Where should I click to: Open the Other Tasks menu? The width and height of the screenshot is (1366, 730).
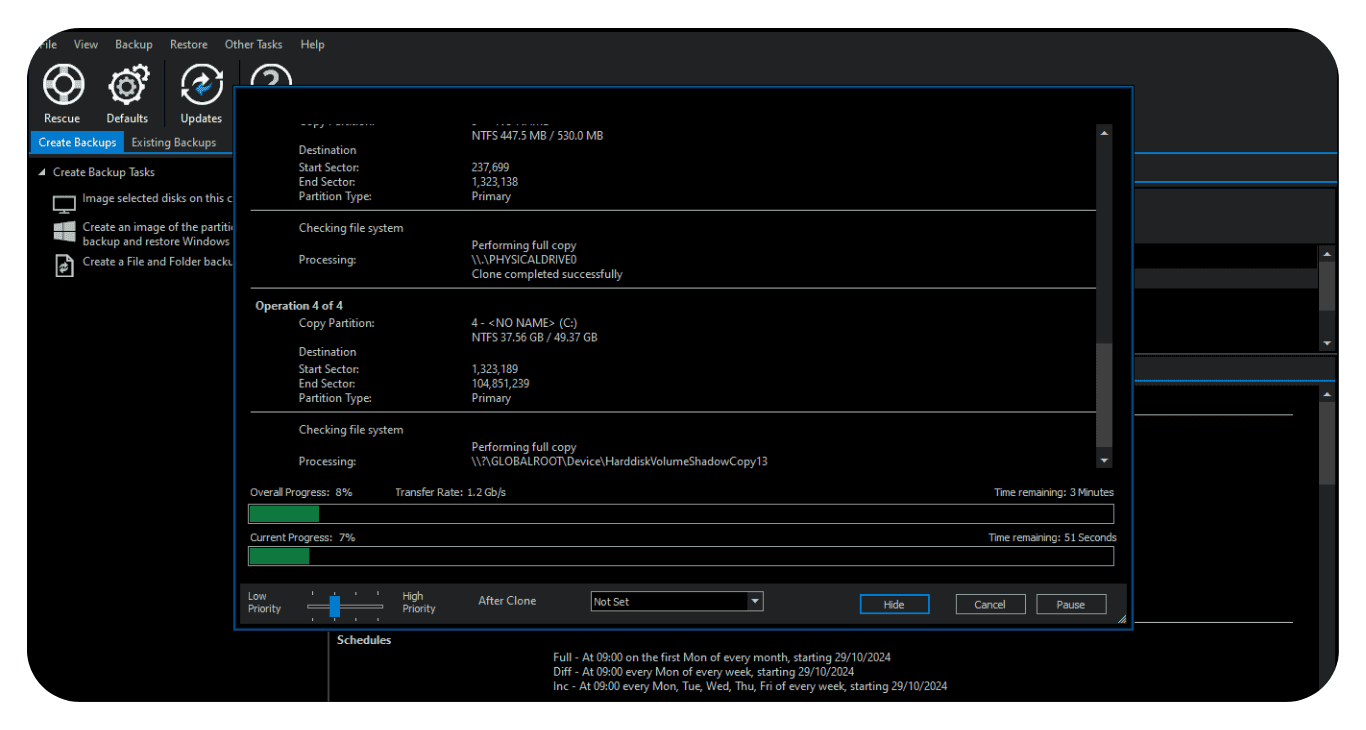(253, 44)
